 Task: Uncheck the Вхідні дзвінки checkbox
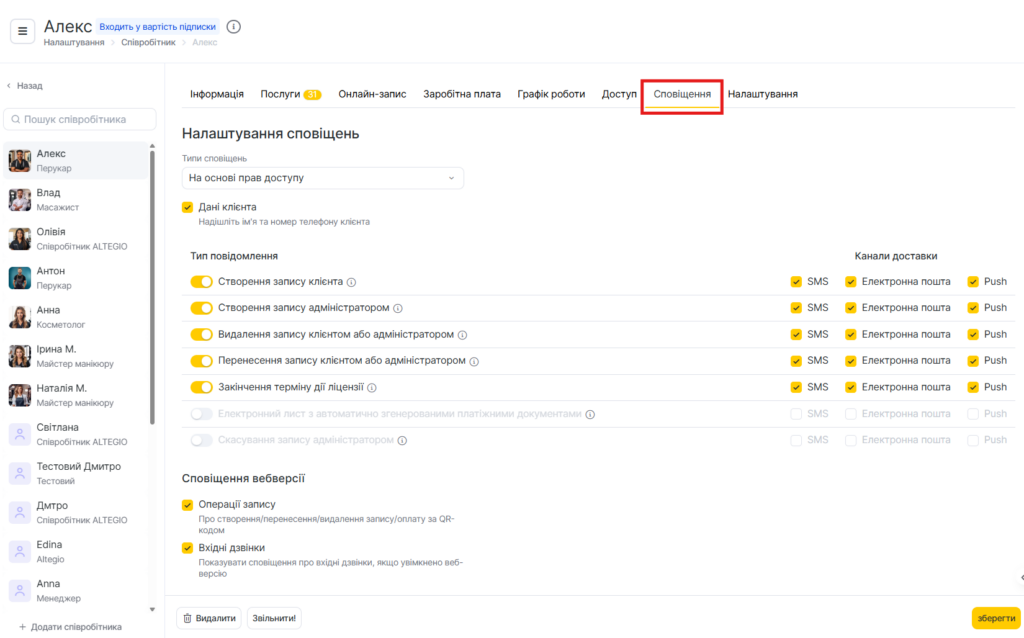pyautogui.click(x=188, y=548)
